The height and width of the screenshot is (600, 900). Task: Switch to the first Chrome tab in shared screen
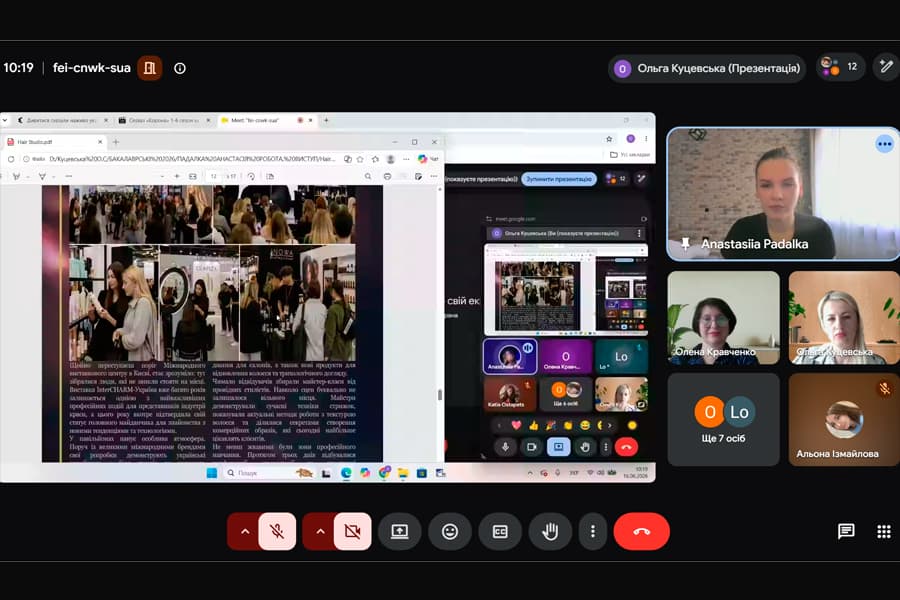62,121
